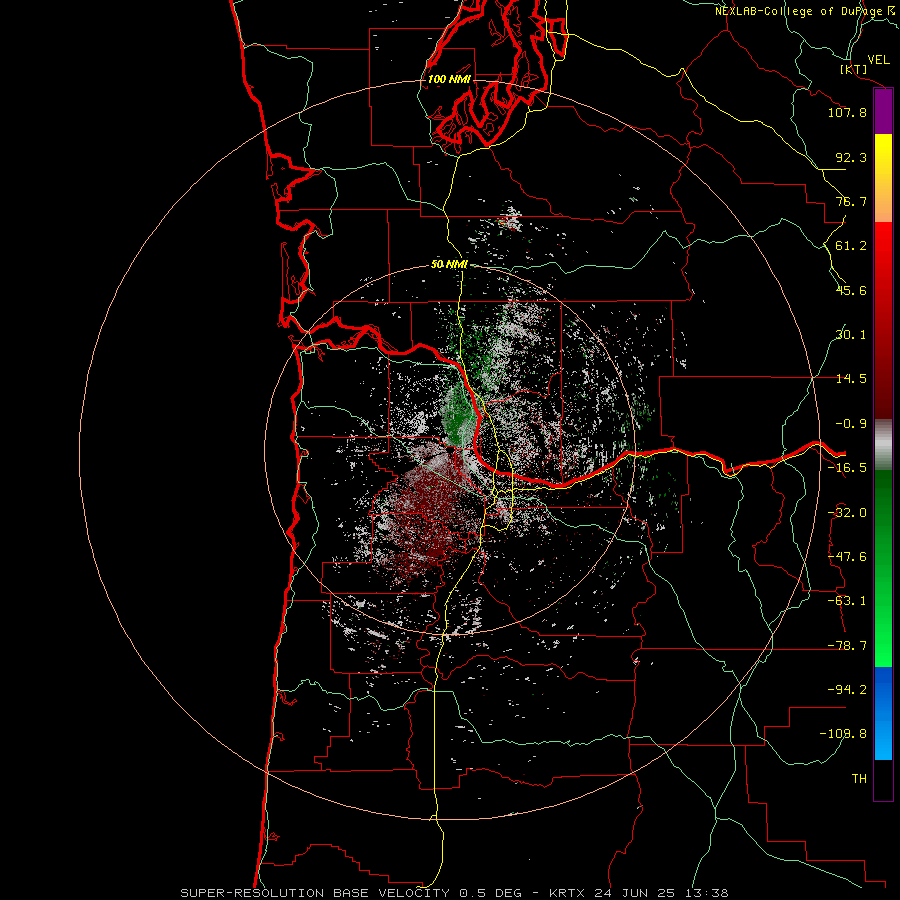The height and width of the screenshot is (900, 900).
Task: Click the 92.3 legend value
Action: point(851,157)
